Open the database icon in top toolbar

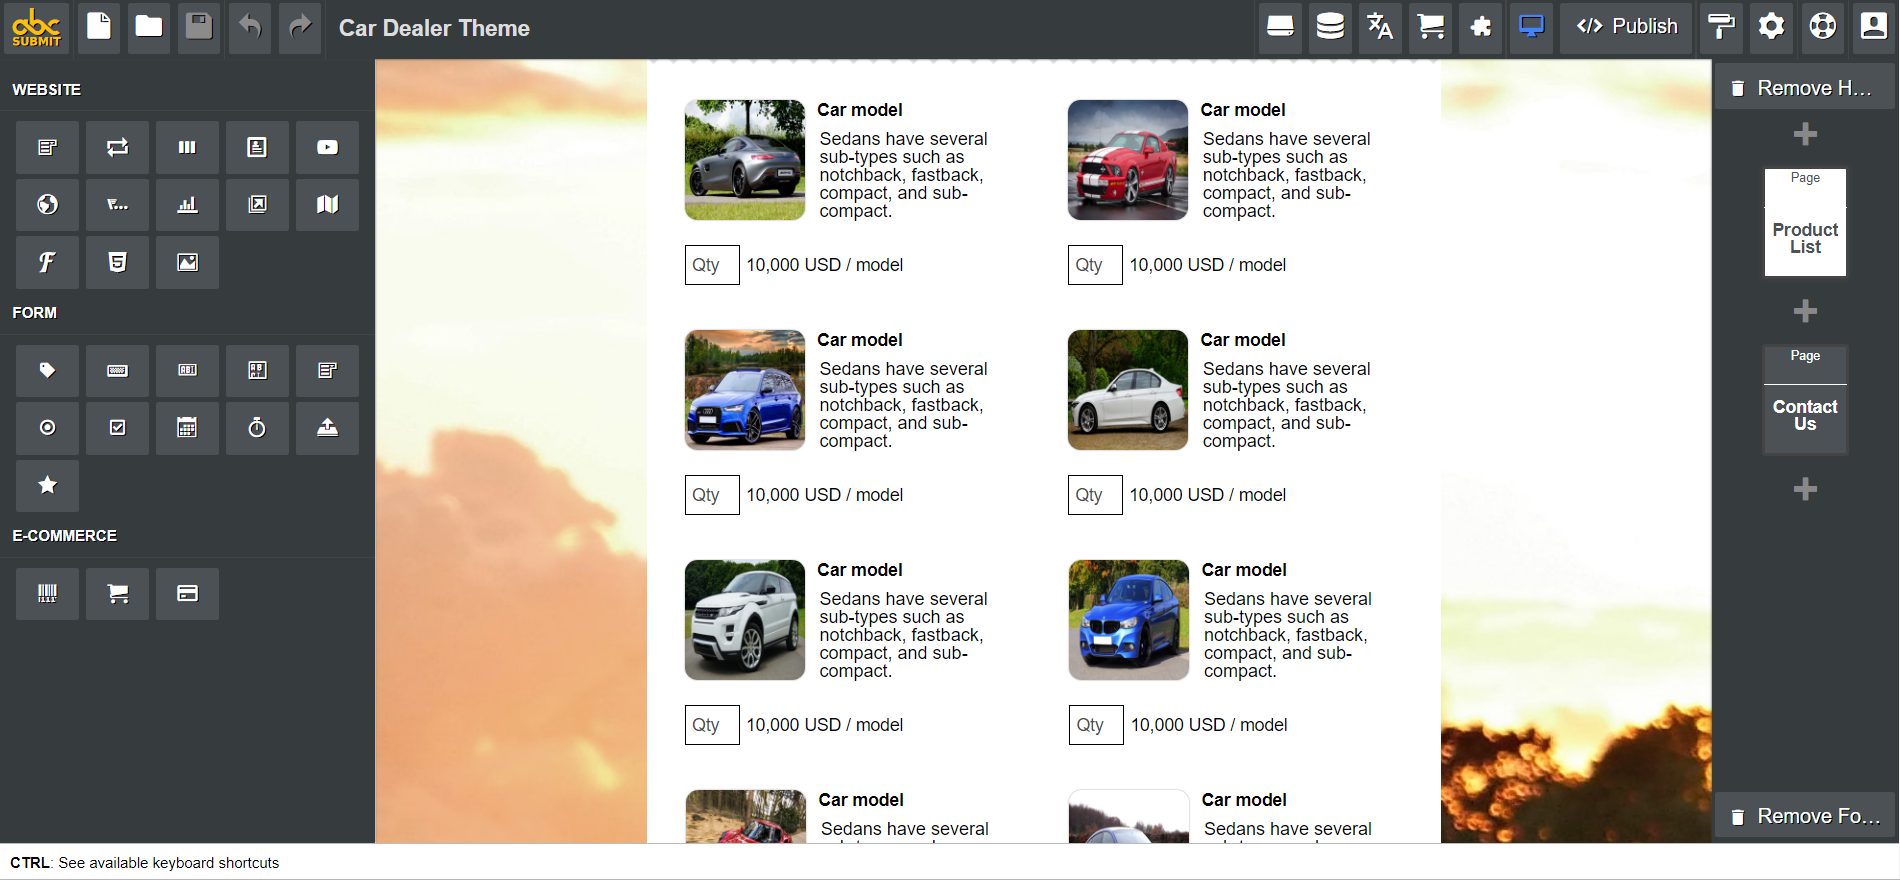(1330, 27)
